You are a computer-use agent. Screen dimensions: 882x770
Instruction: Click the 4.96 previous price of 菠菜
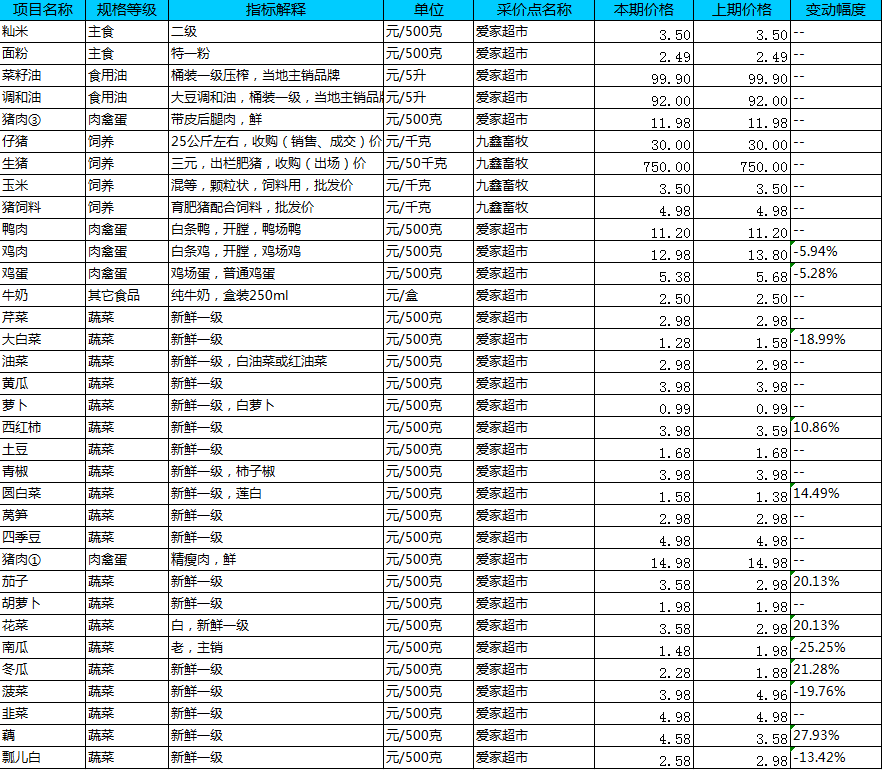pos(741,693)
